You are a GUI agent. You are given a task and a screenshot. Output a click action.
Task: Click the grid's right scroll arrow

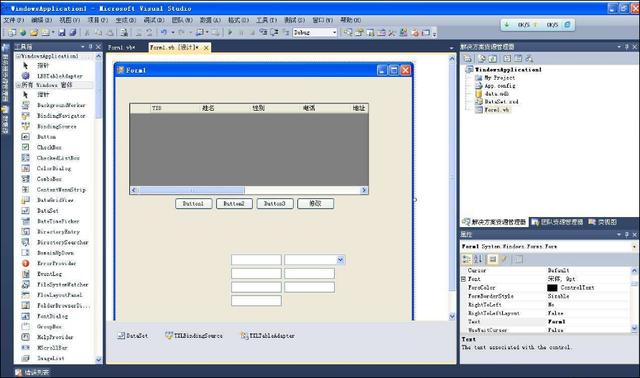(364, 190)
